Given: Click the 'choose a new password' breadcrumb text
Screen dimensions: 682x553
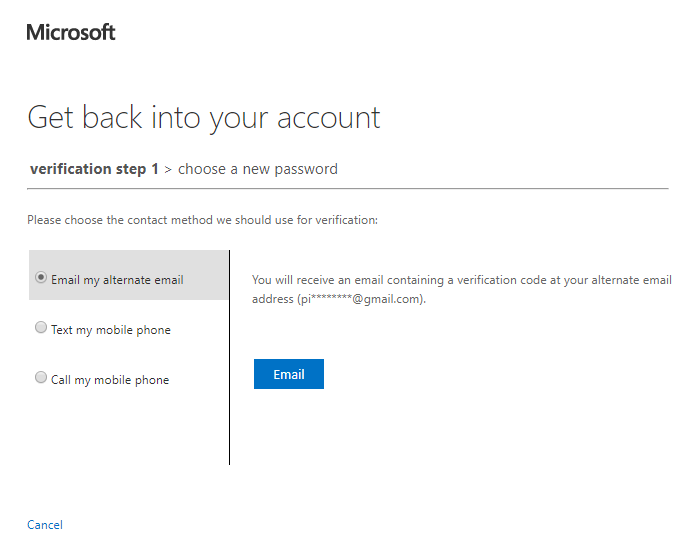Looking at the screenshot, I should [258, 169].
